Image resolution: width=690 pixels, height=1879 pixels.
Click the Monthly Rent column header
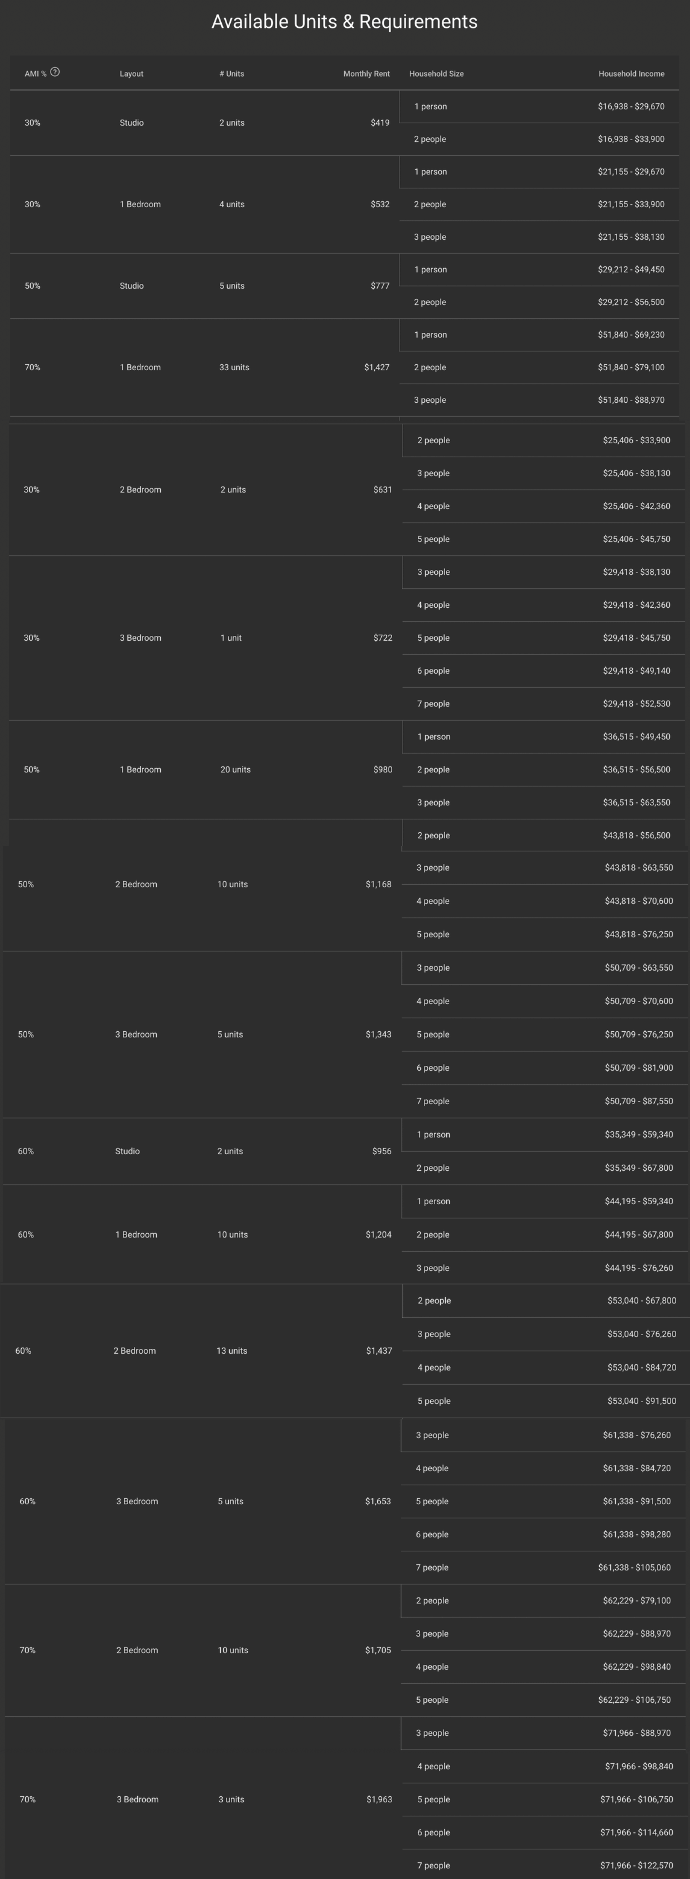click(366, 74)
